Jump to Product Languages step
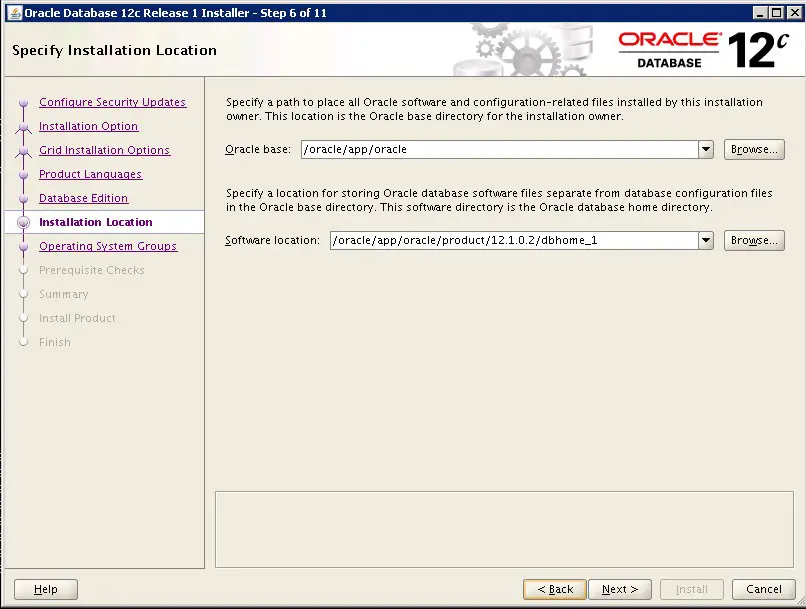Image resolution: width=806 pixels, height=609 pixels. 90,174
